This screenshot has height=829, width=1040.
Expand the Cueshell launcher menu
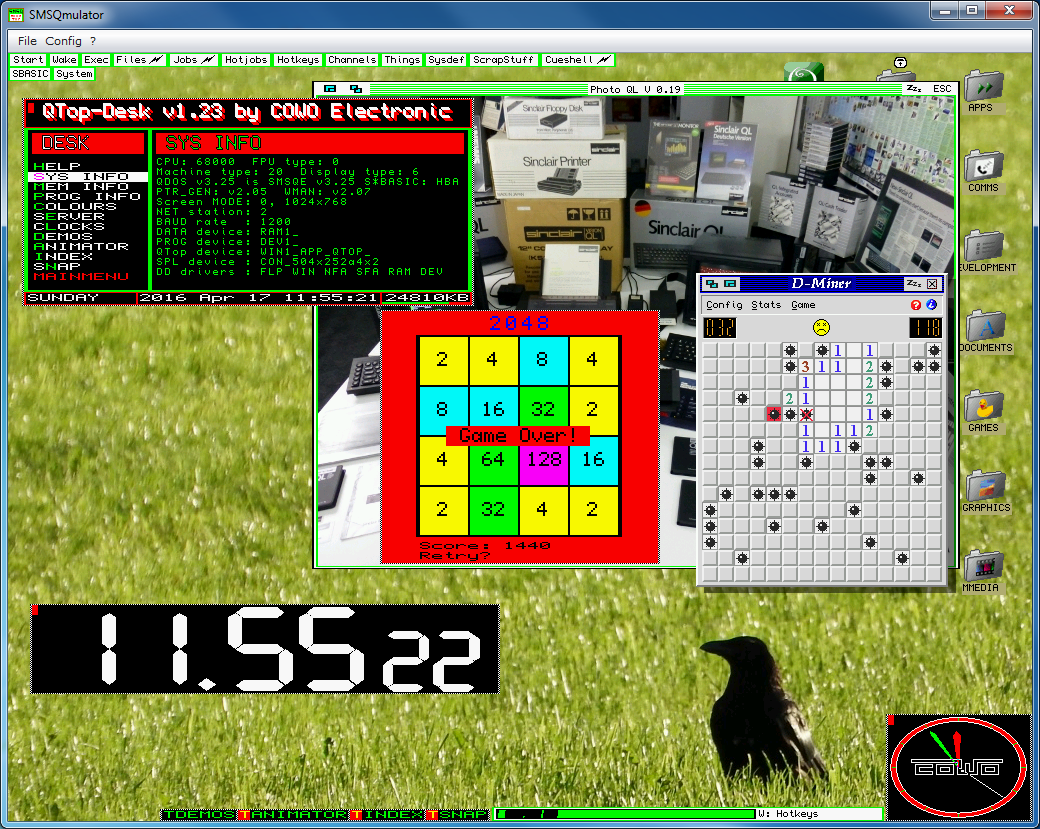coord(577,60)
